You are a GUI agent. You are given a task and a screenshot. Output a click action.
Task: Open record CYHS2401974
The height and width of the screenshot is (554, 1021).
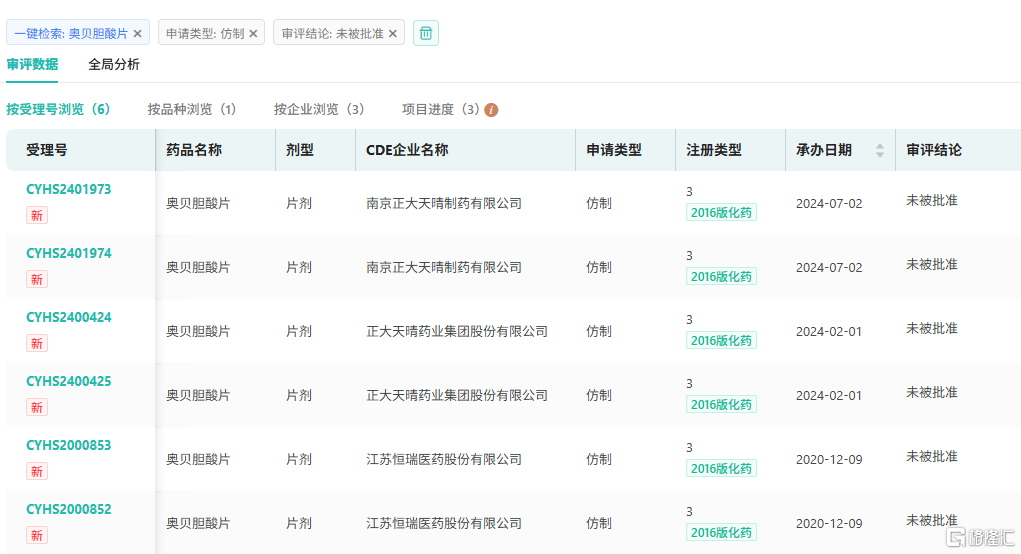point(68,253)
